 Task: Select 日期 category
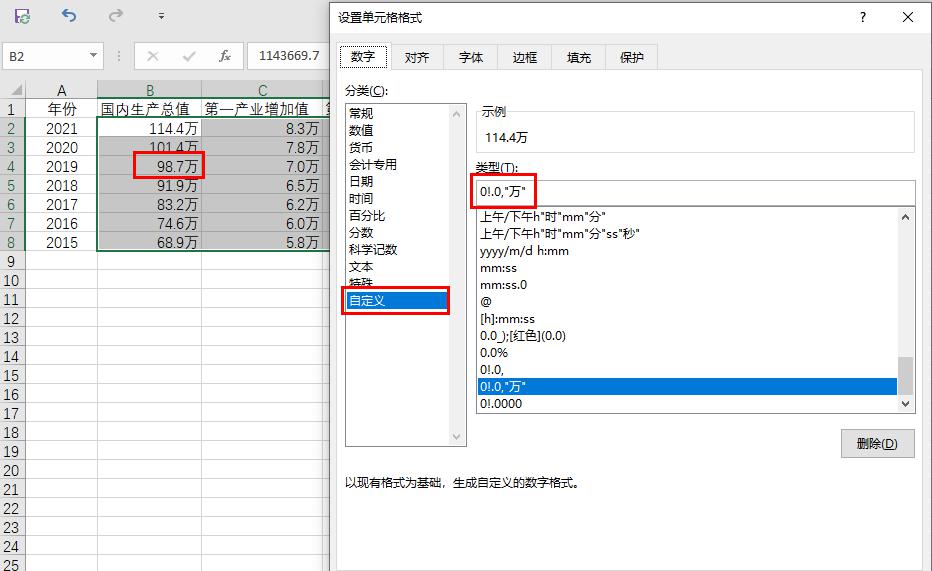398,181
